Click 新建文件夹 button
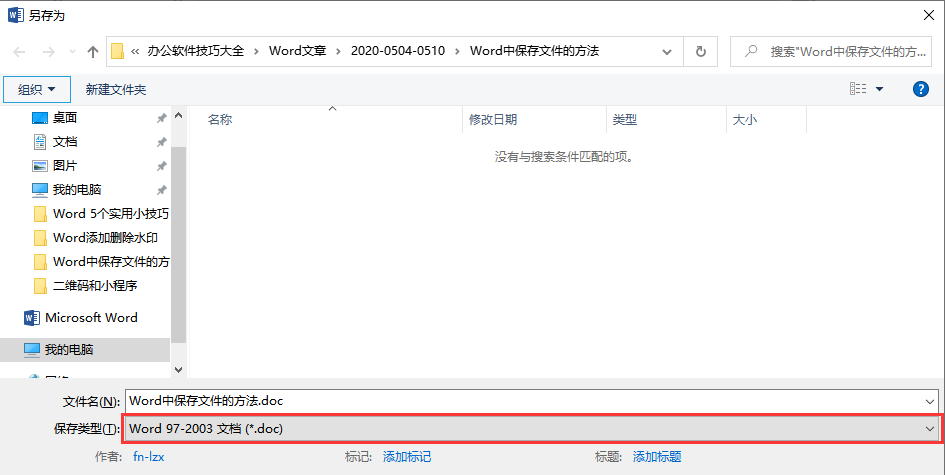Viewport: 946px width, 475px height. coord(116,89)
